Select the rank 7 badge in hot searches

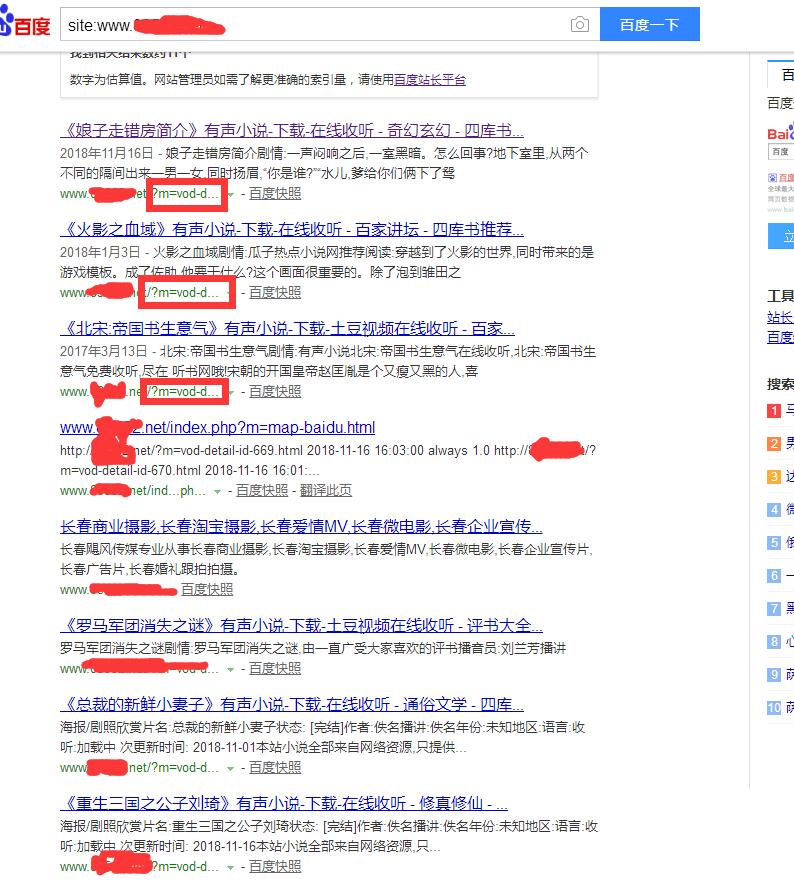[x=773, y=608]
